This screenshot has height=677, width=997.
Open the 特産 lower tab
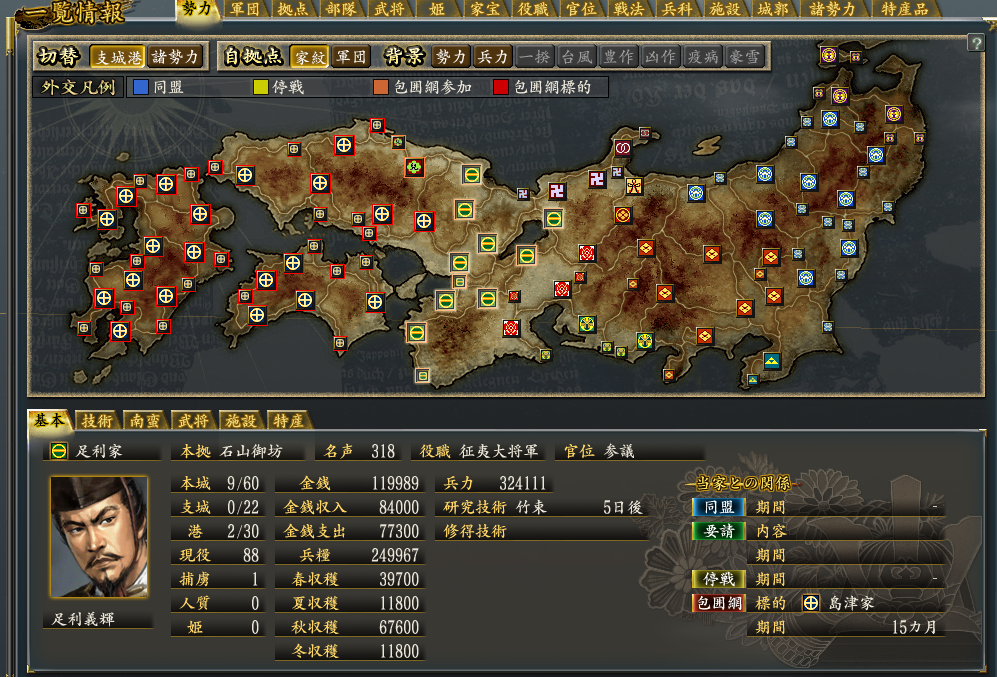click(289, 420)
